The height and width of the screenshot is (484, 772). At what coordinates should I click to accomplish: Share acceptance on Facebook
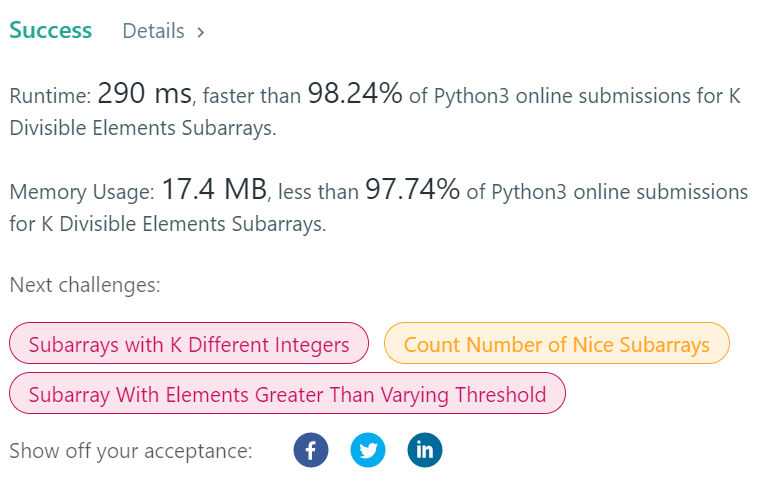pyautogui.click(x=311, y=450)
